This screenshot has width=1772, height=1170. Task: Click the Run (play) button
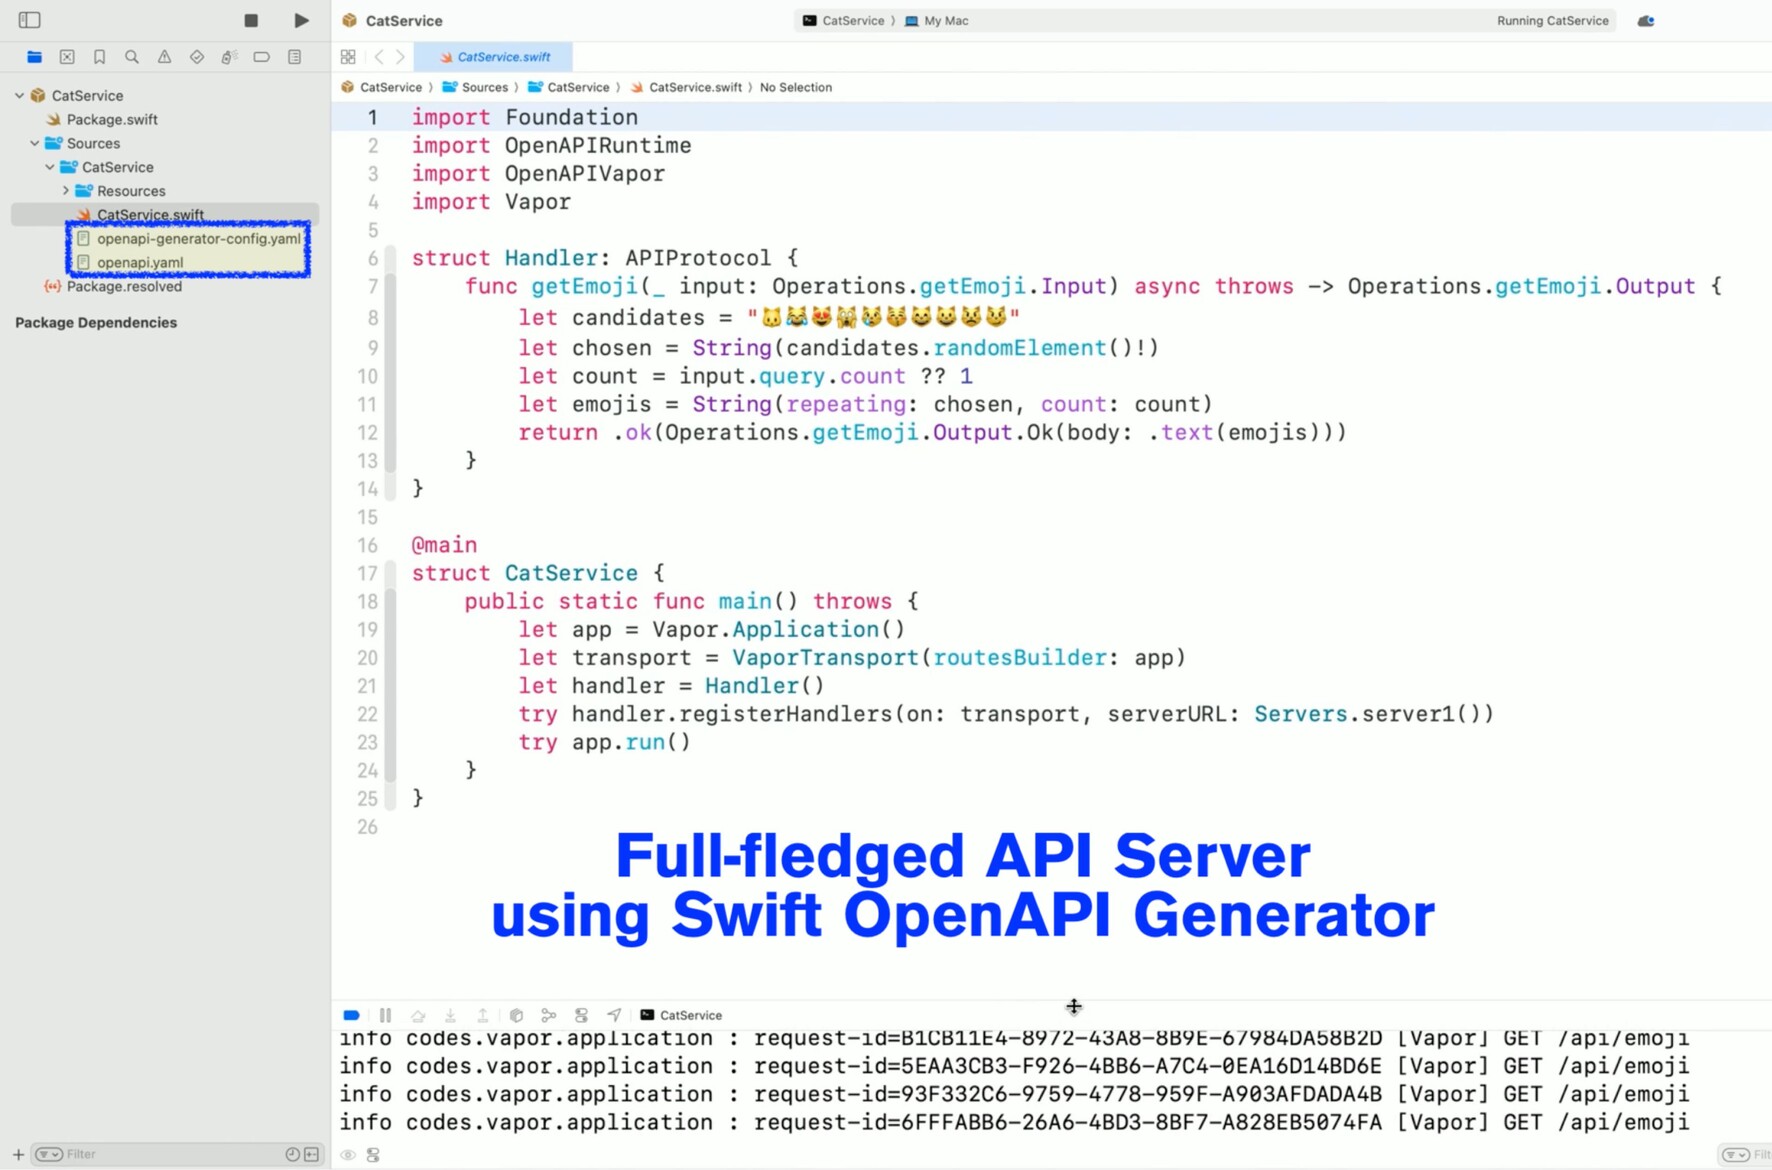coord(301,20)
